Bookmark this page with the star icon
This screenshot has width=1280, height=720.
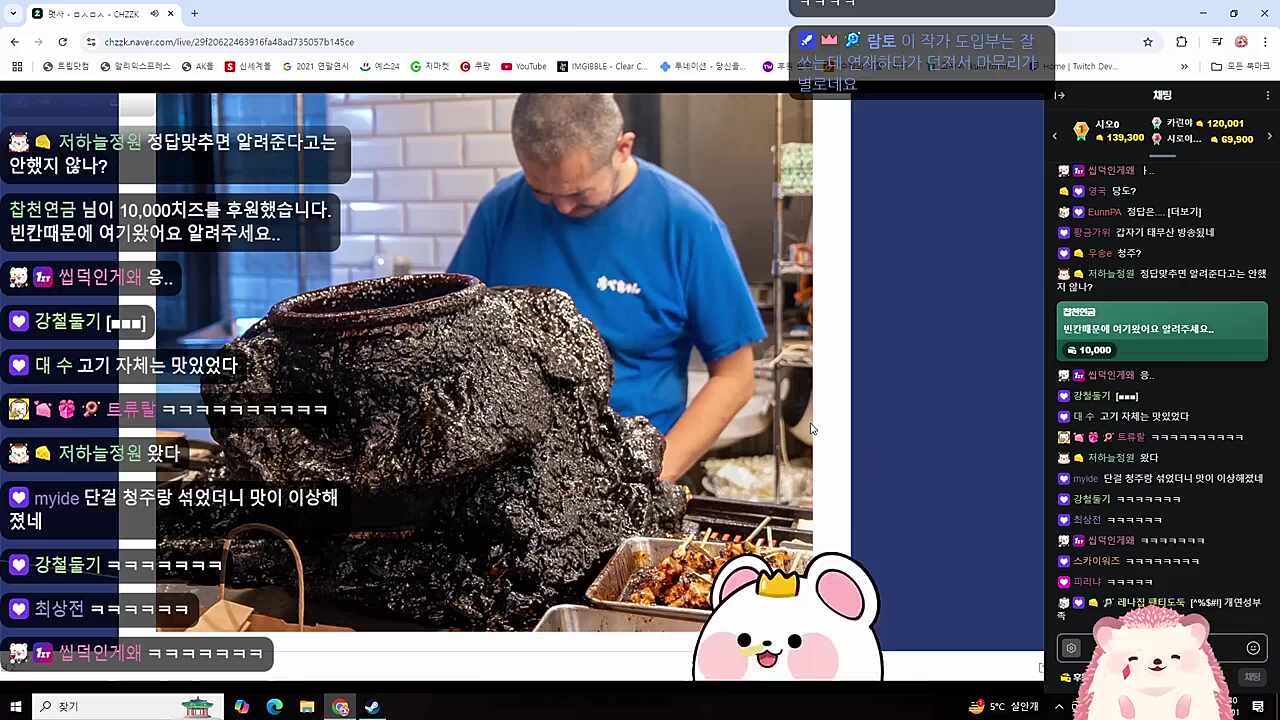(x=1148, y=42)
